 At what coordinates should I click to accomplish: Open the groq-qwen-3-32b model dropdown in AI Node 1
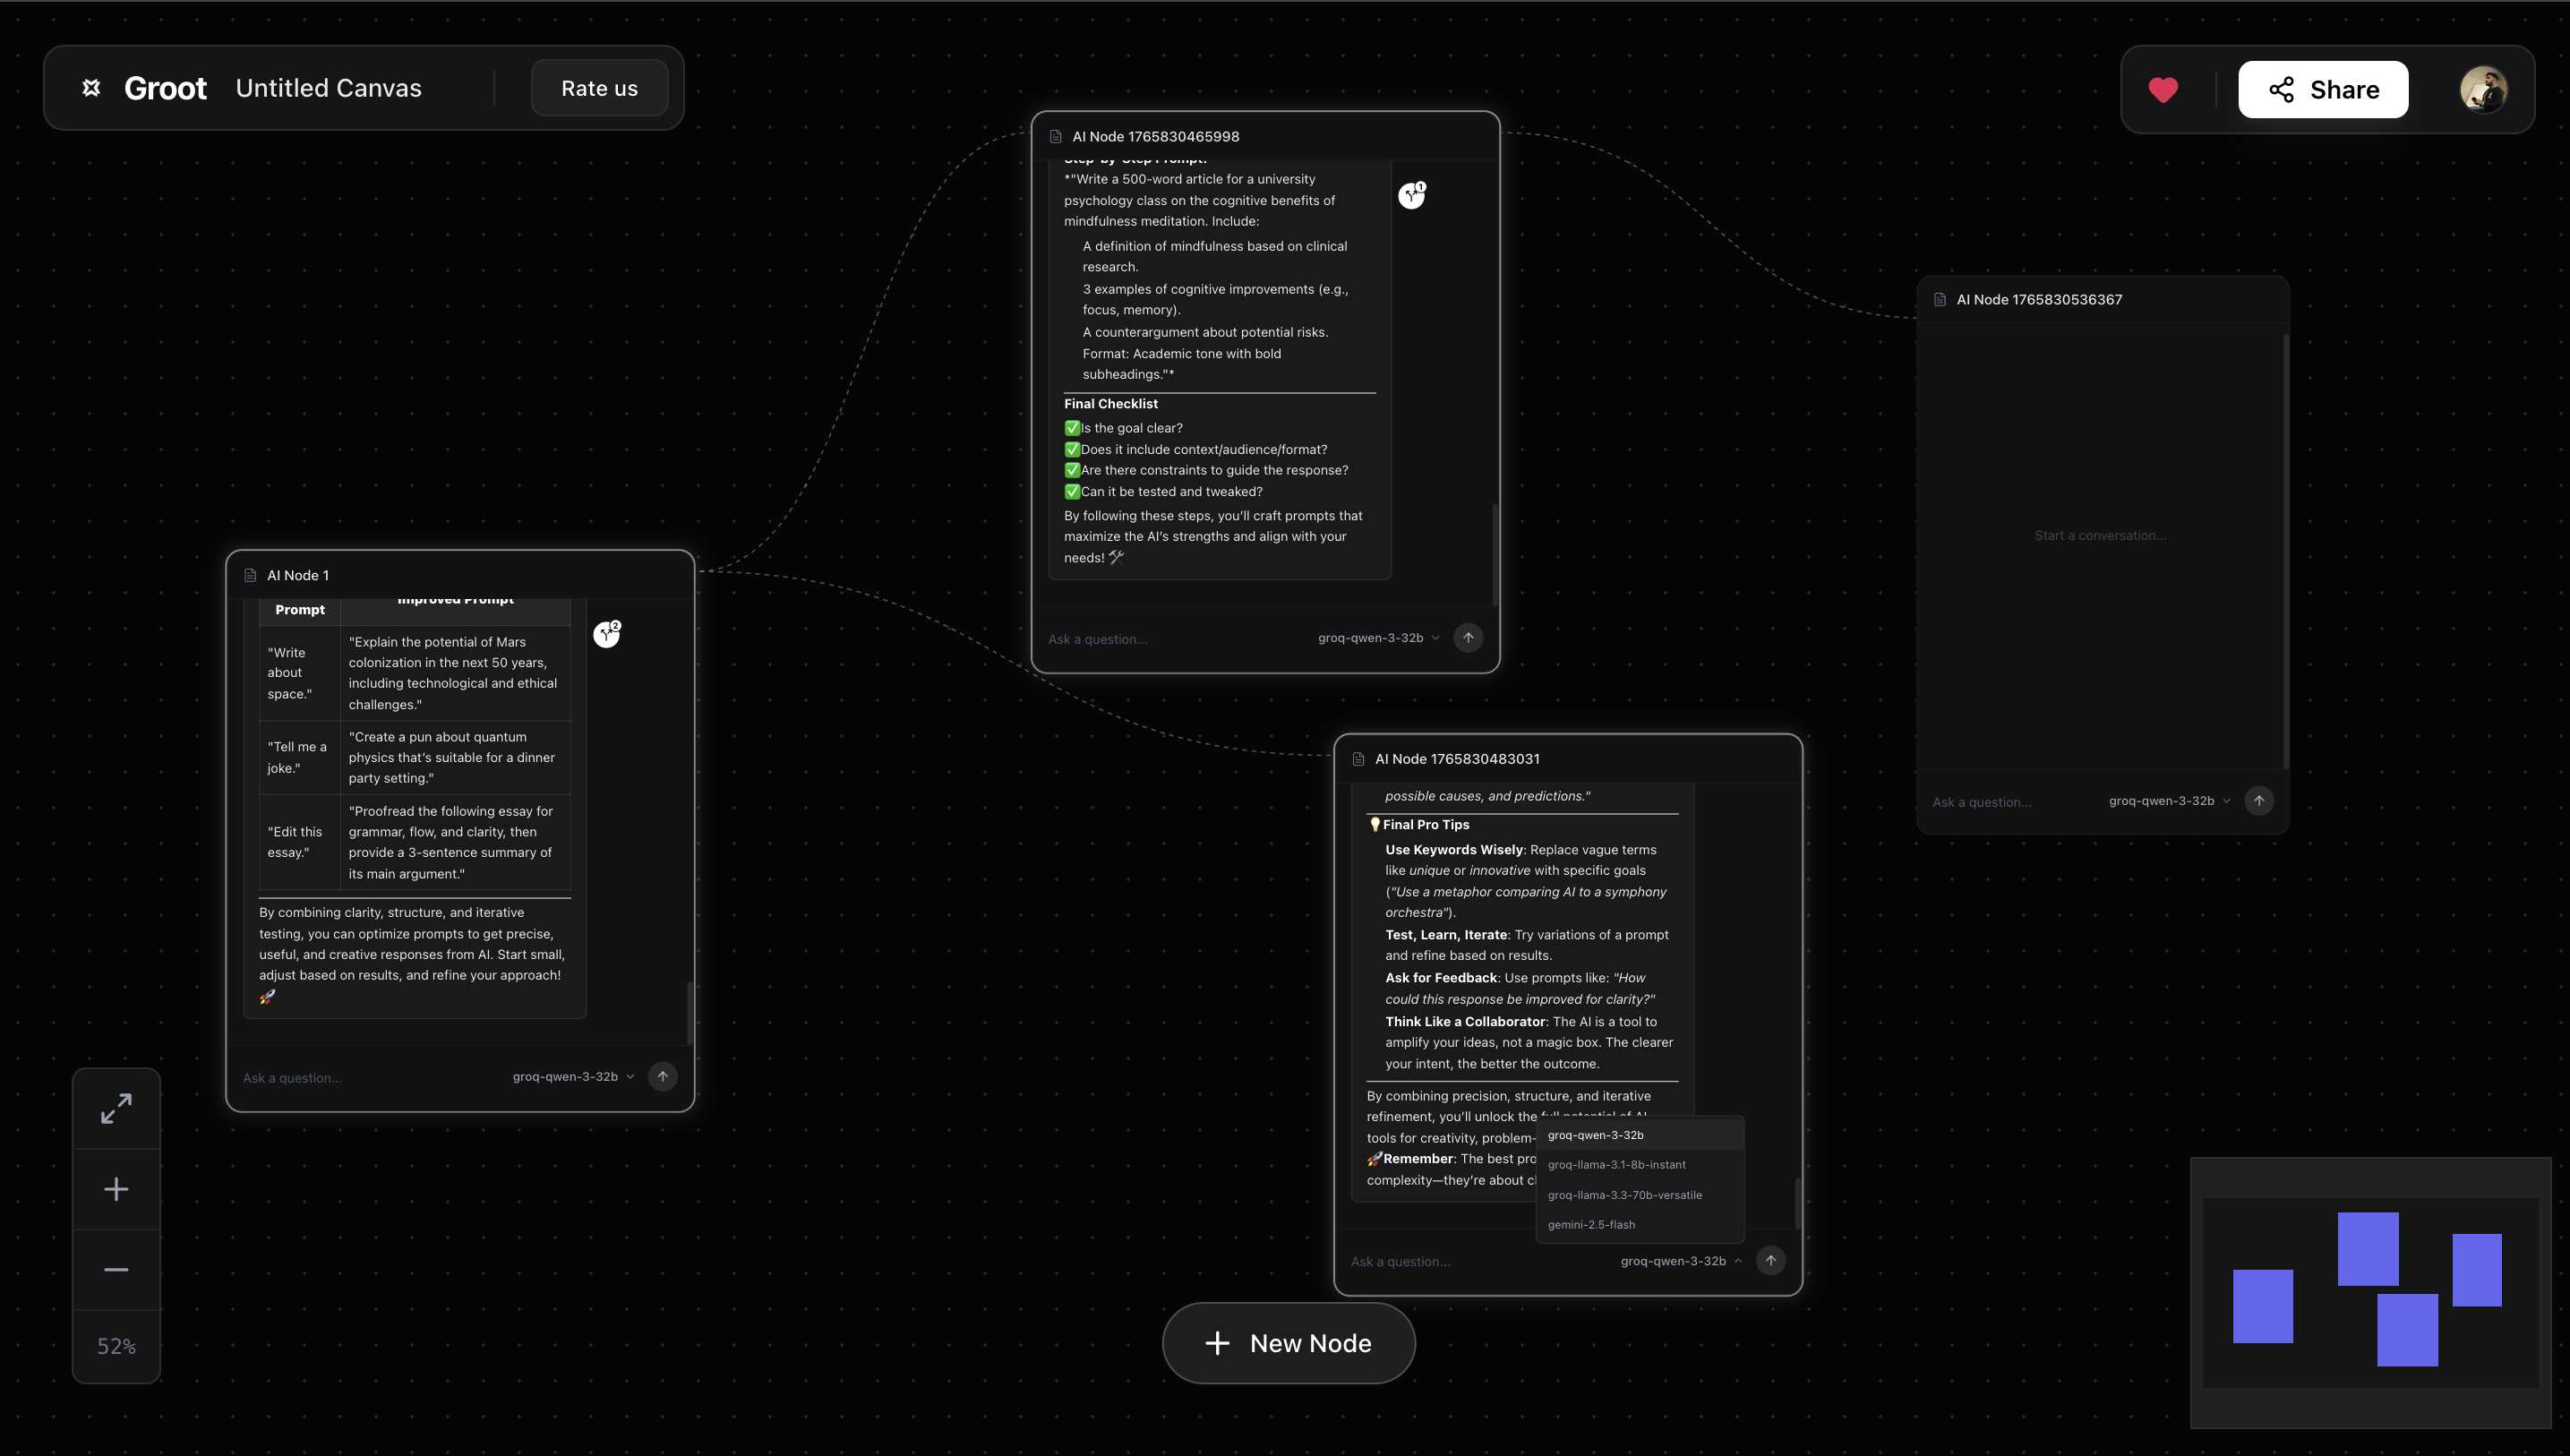point(572,1076)
